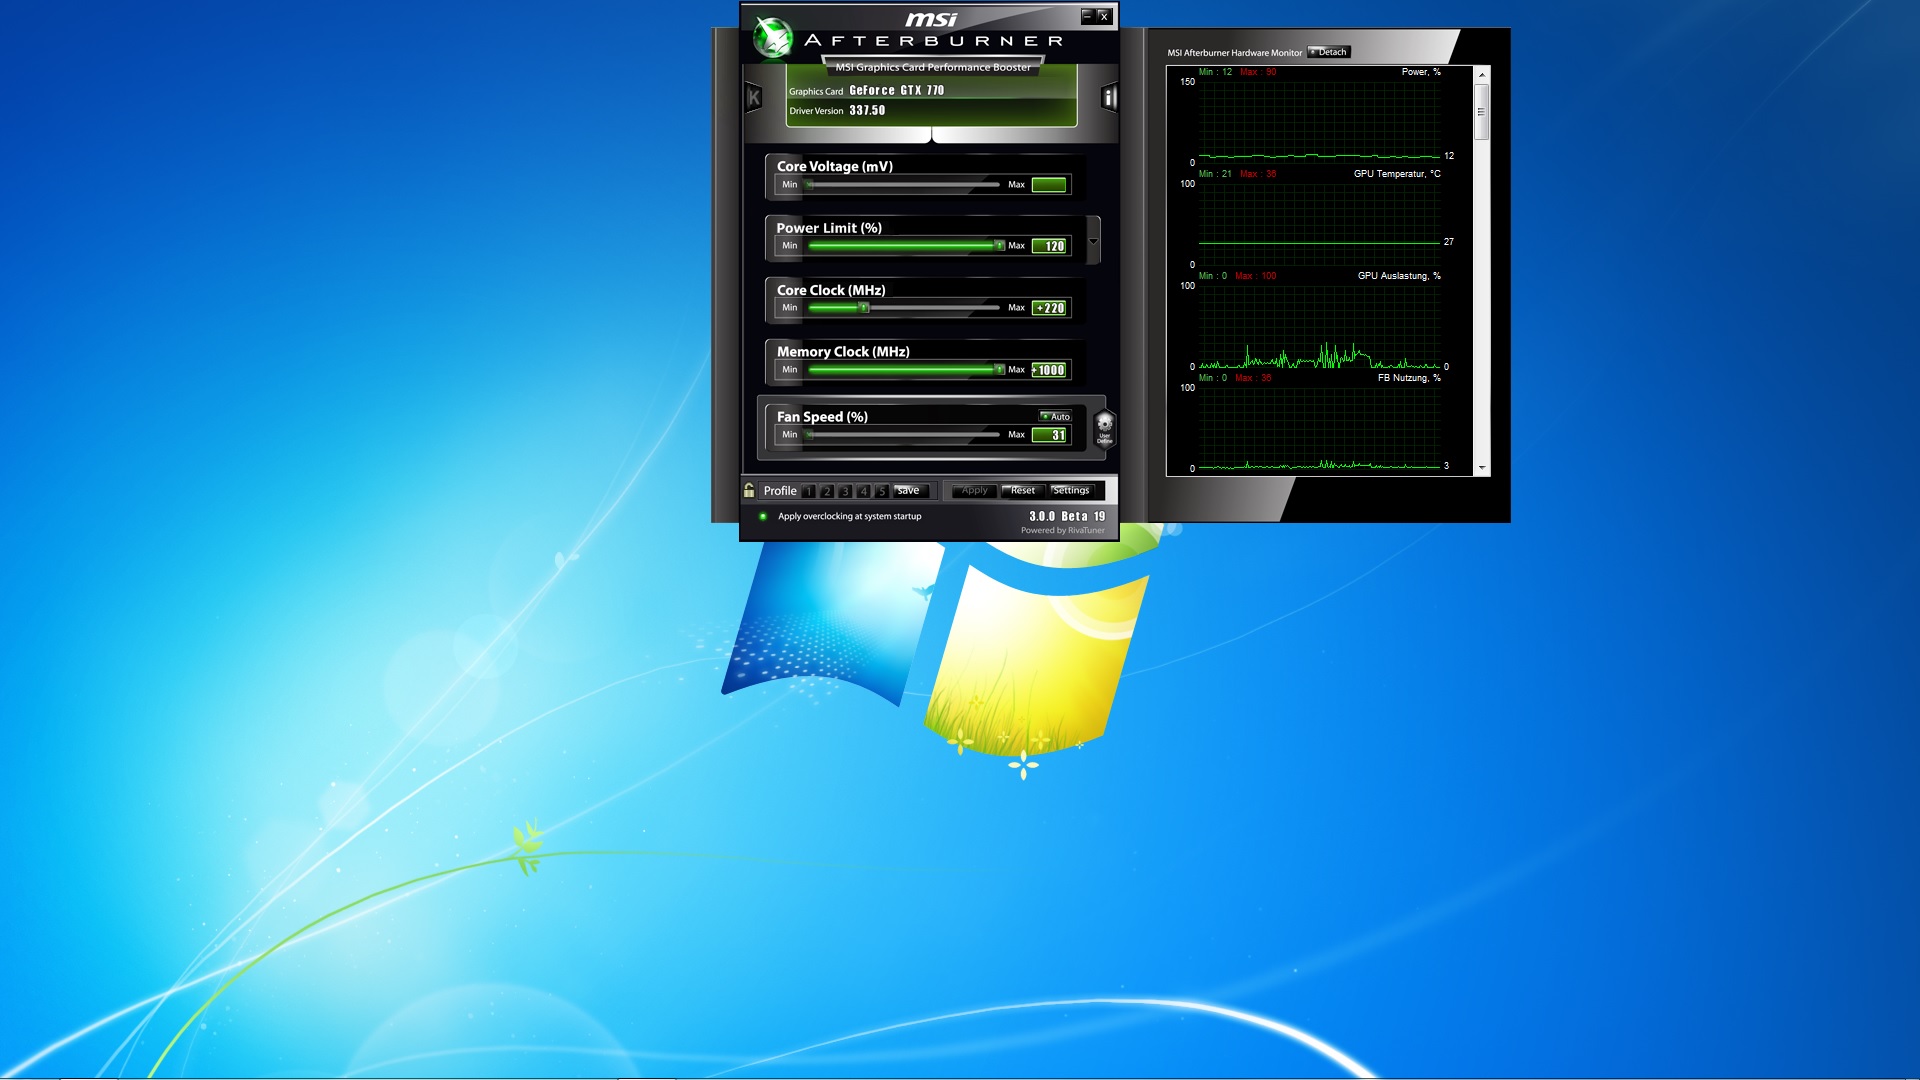The width and height of the screenshot is (1920, 1080).
Task: Detach the hardware monitor panel
Action: pos(1328,52)
